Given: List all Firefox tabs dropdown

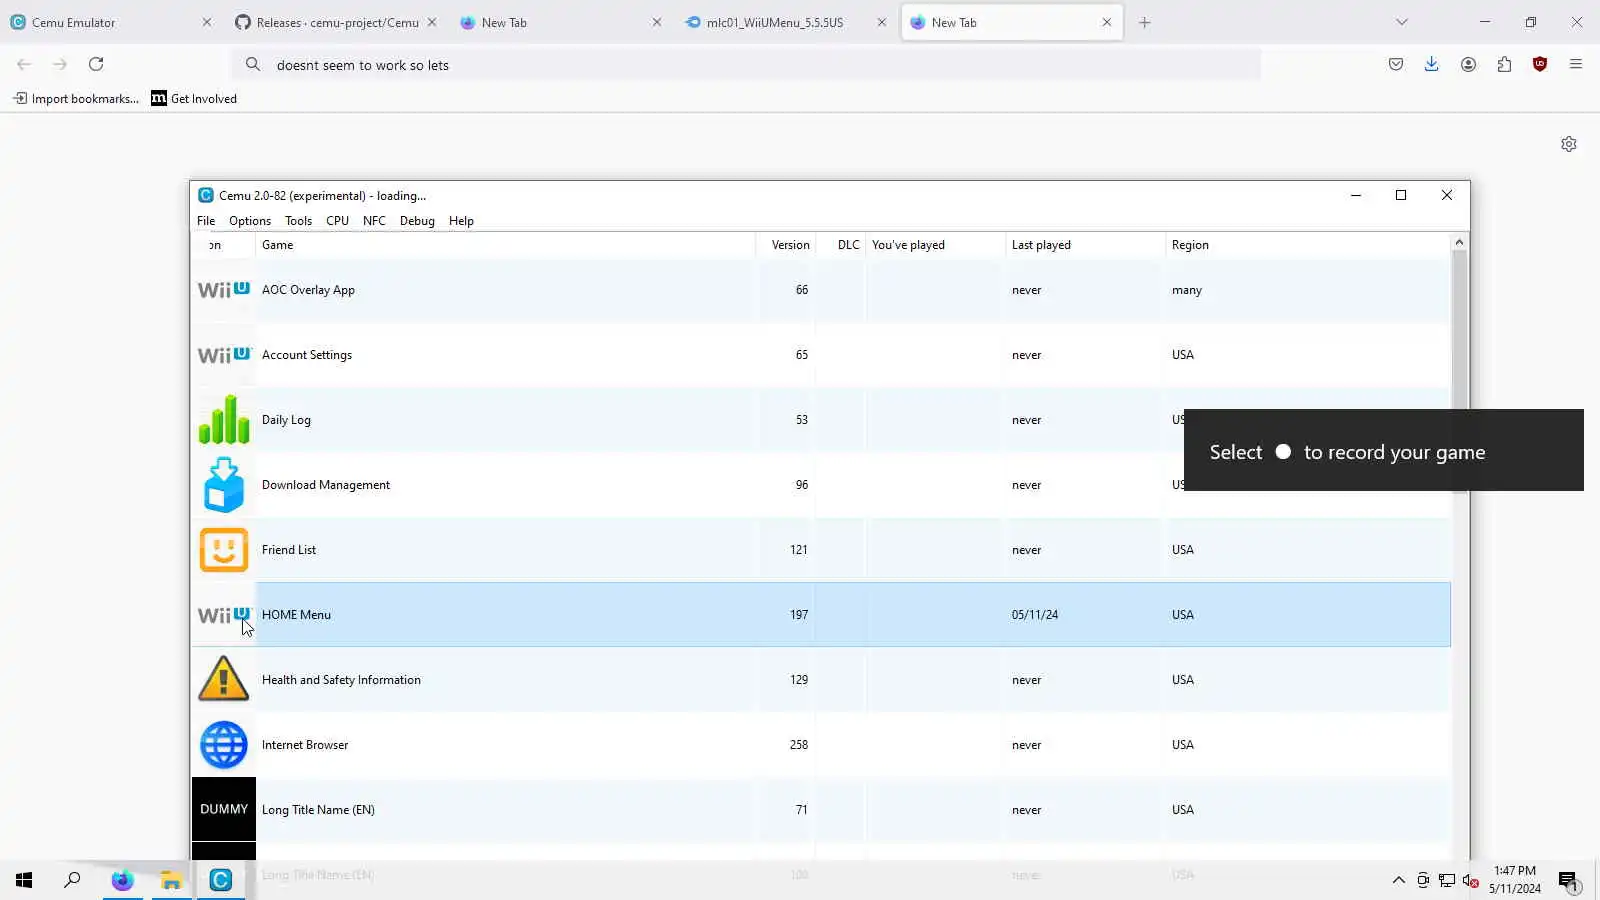Looking at the screenshot, I should (1402, 22).
